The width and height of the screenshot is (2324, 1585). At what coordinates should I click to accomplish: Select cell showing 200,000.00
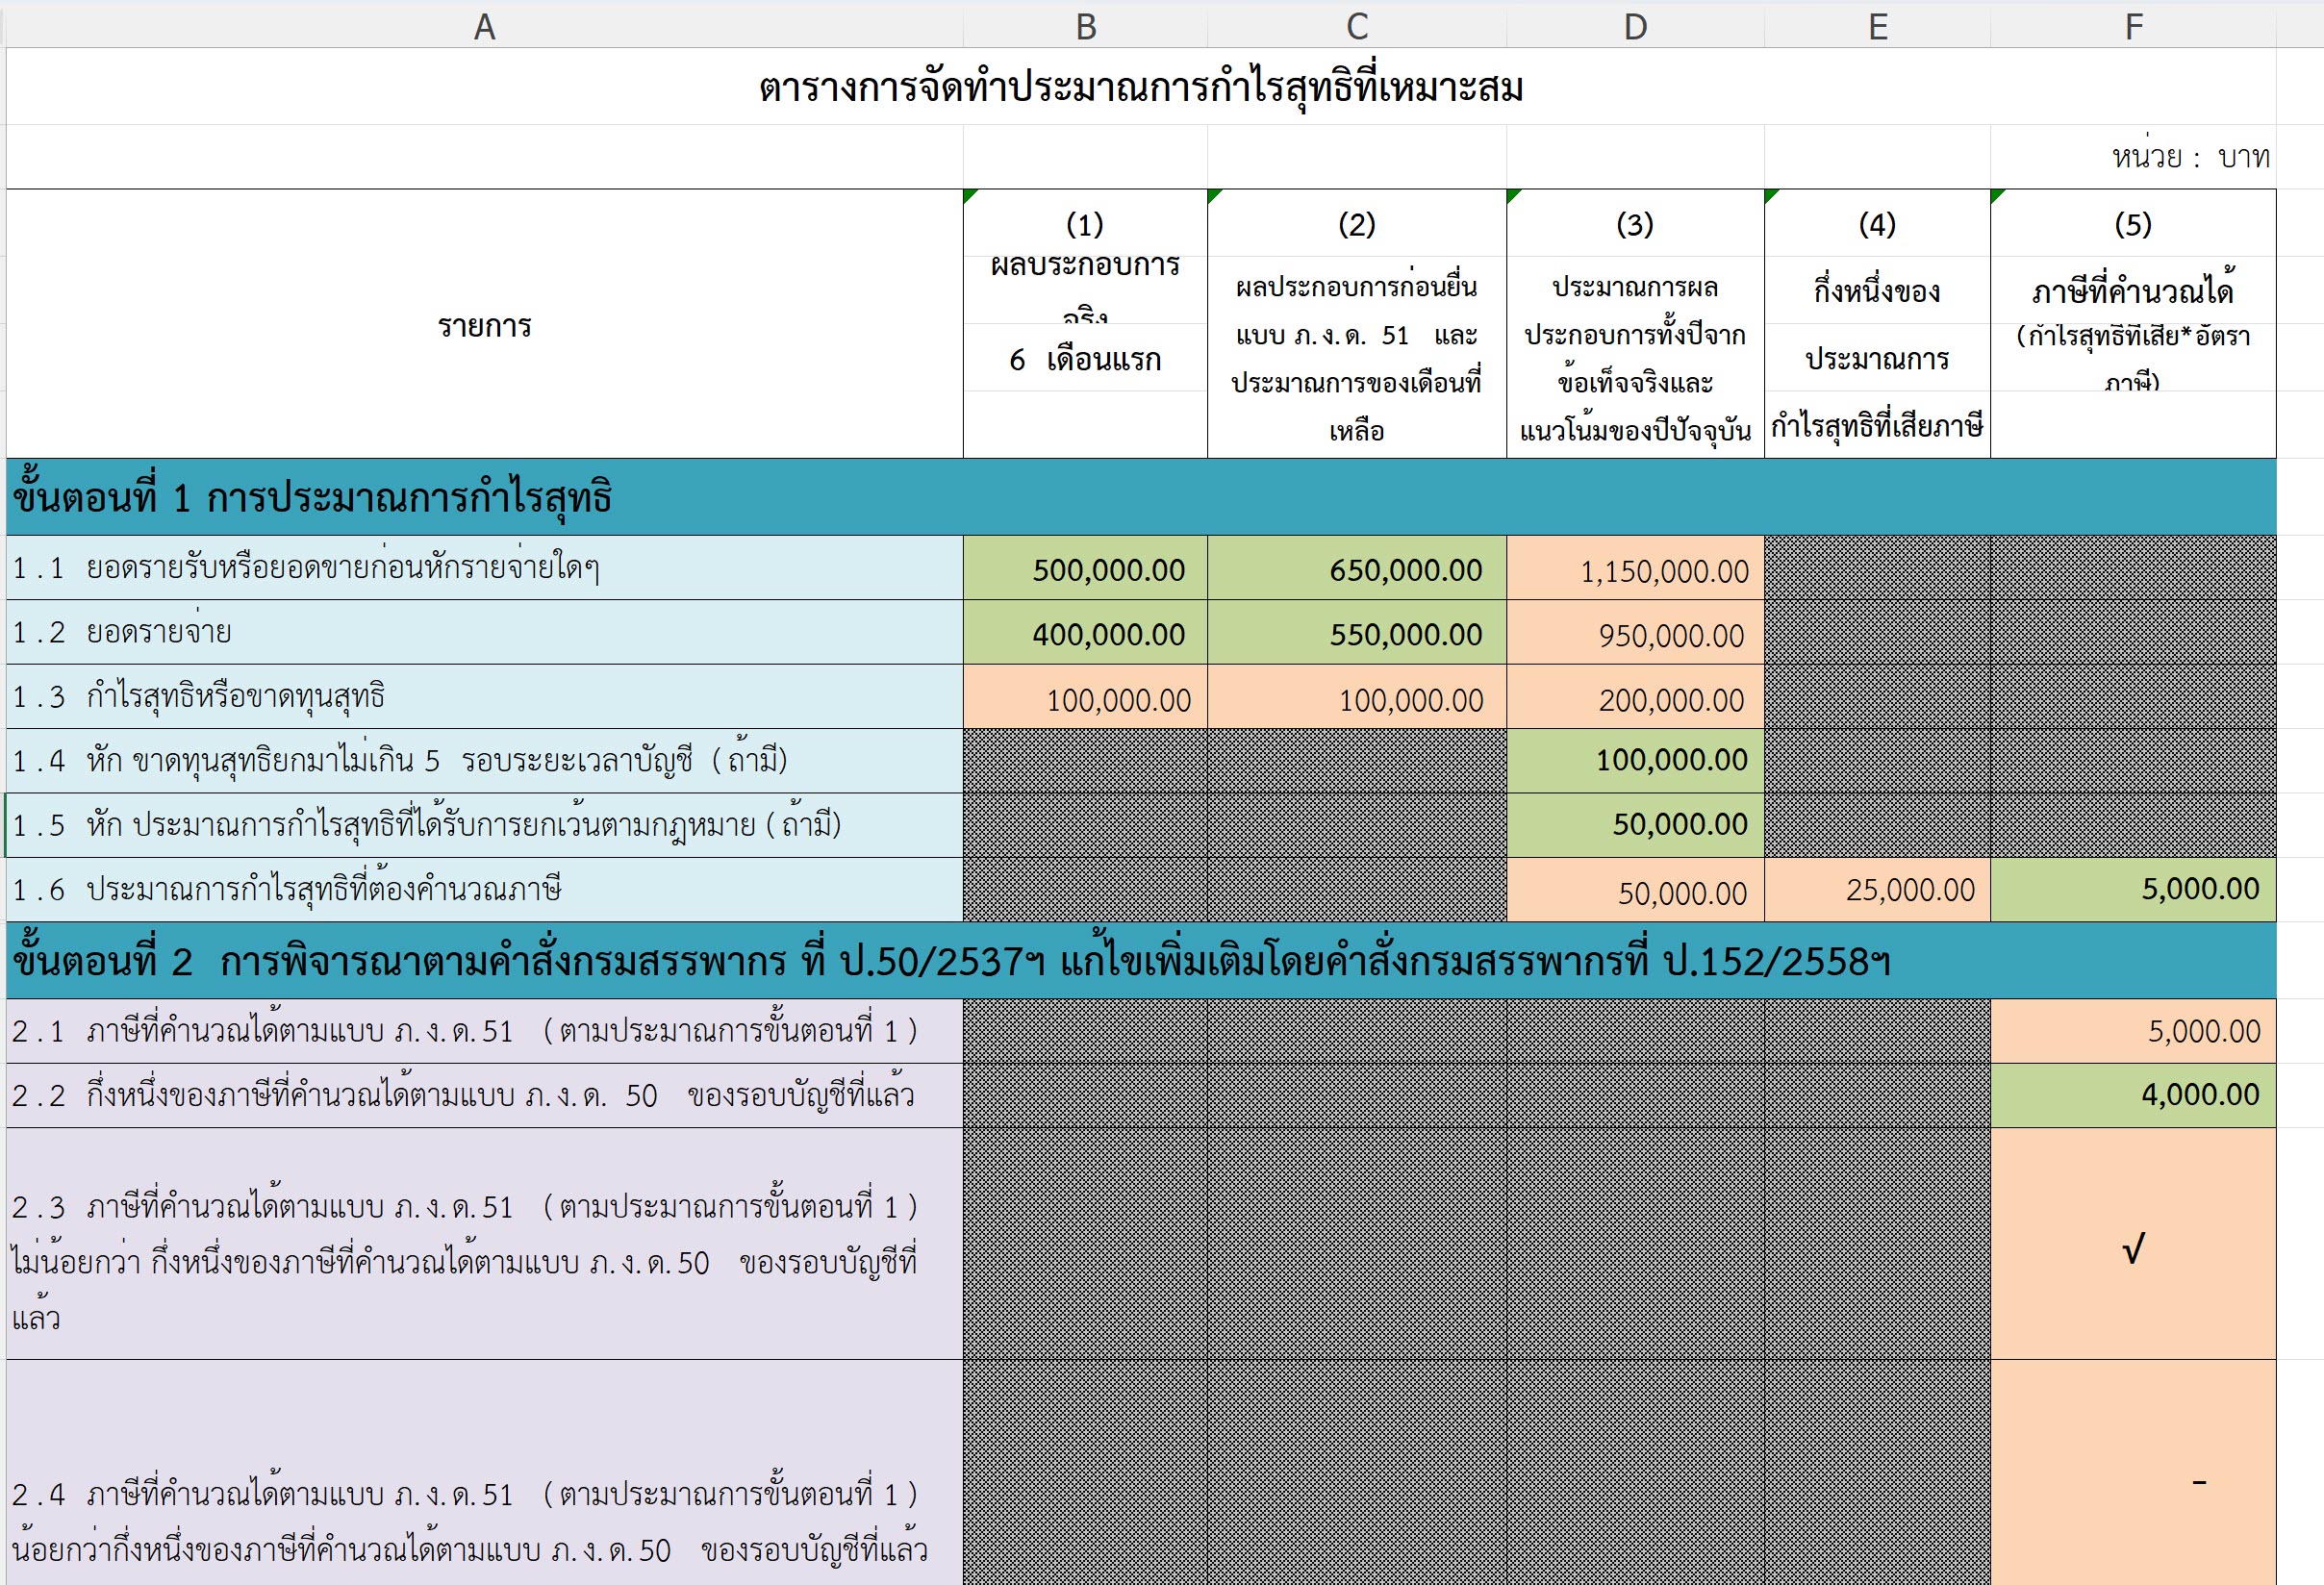(x=1635, y=696)
